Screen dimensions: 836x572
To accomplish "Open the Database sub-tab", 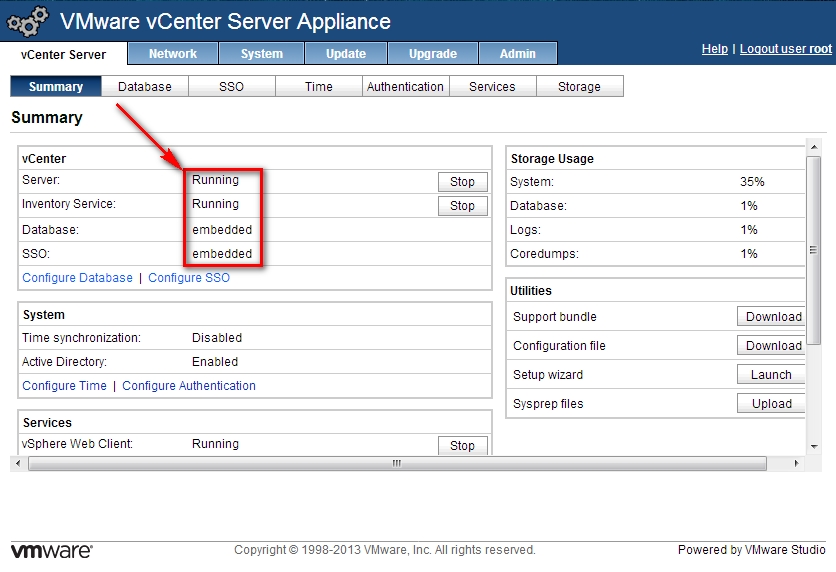I will 144,86.
